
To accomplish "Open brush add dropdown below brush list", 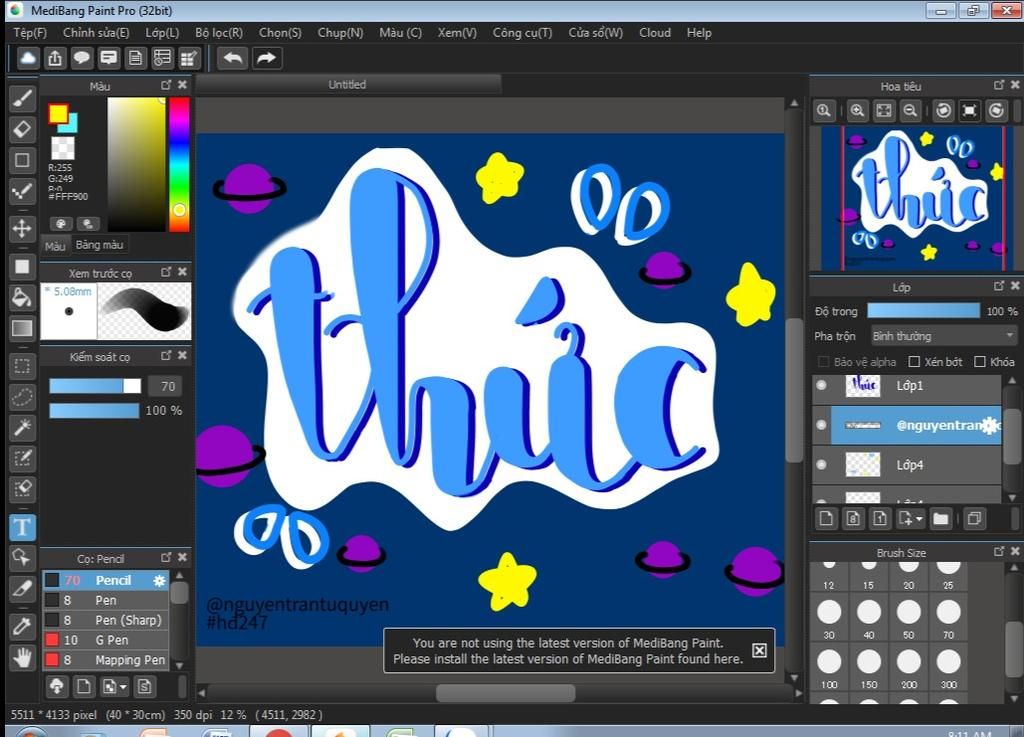I will (x=123, y=687).
